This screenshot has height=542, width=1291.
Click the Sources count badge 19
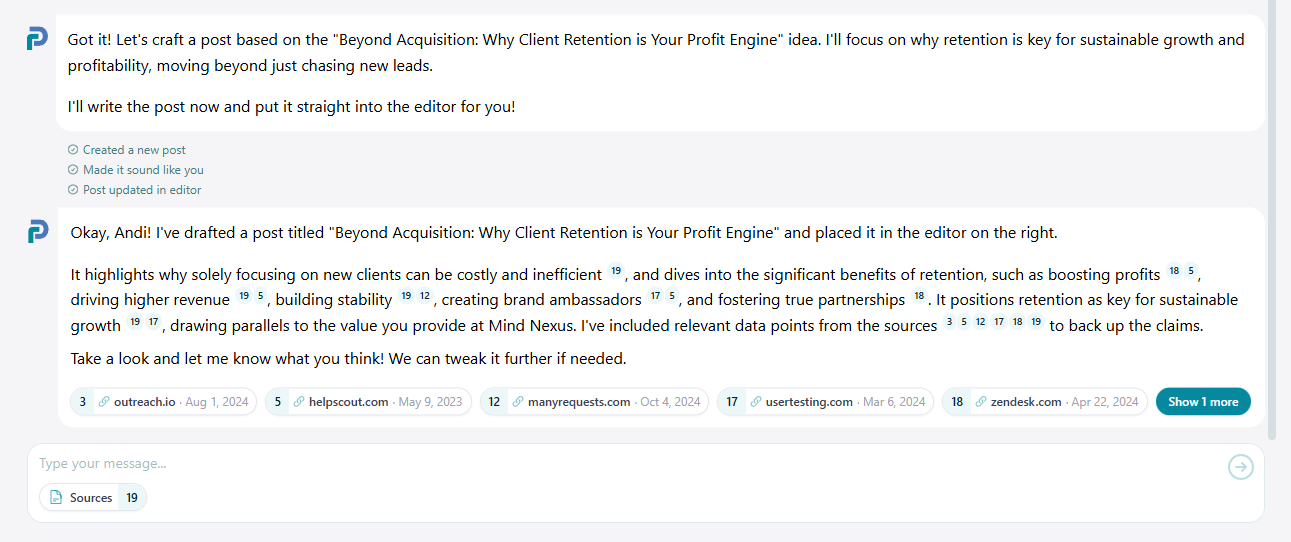pos(132,498)
